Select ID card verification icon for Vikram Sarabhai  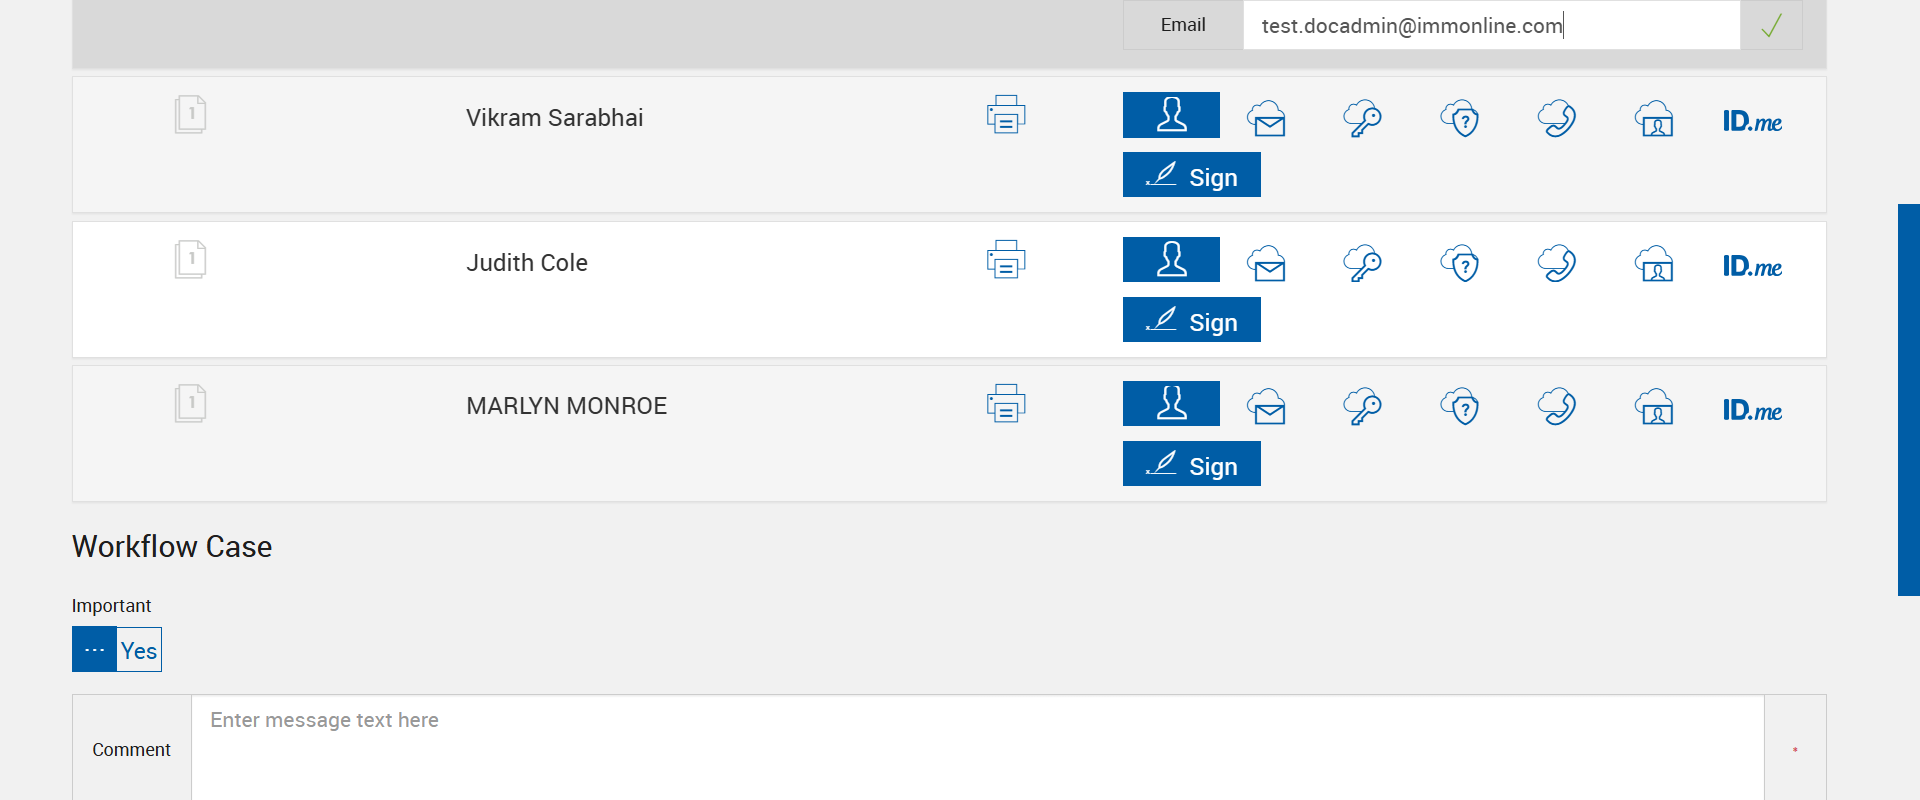pyautogui.click(x=1654, y=119)
